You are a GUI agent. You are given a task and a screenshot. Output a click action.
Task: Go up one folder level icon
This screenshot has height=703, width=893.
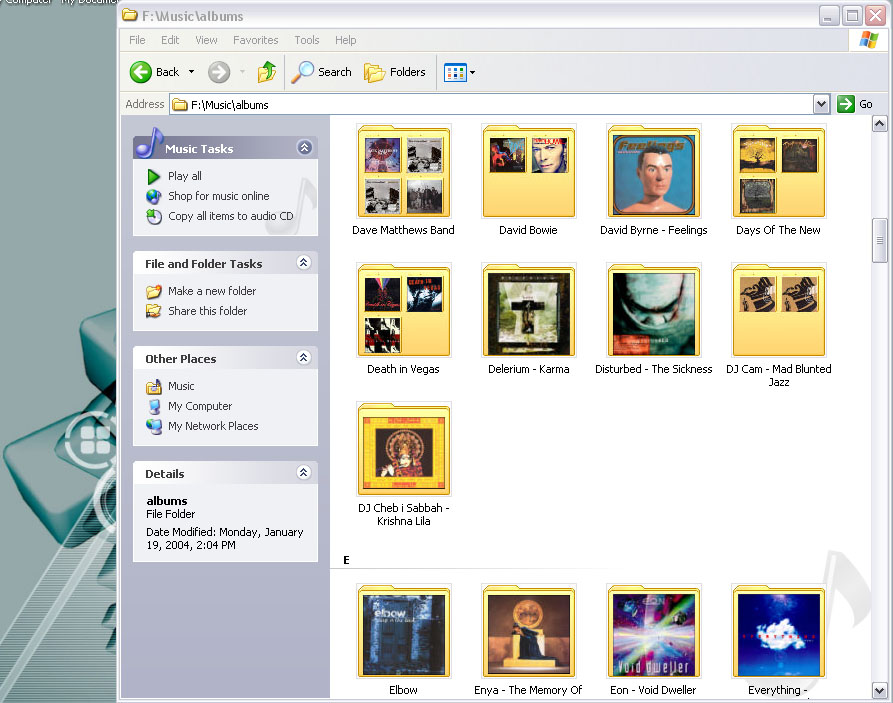[267, 72]
